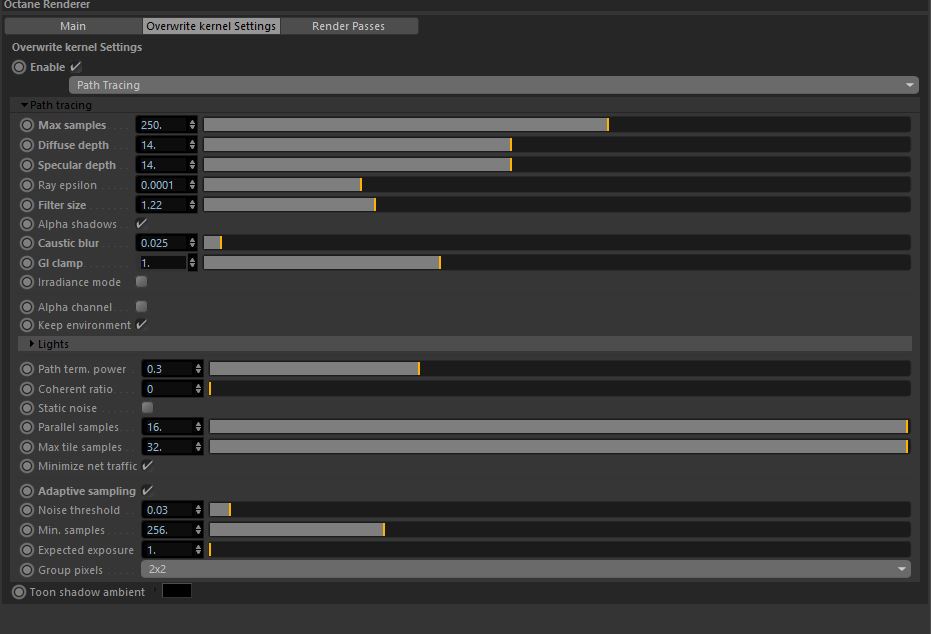
Task: Click the animation dot beside Parallel samples
Action: (x=27, y=427)
